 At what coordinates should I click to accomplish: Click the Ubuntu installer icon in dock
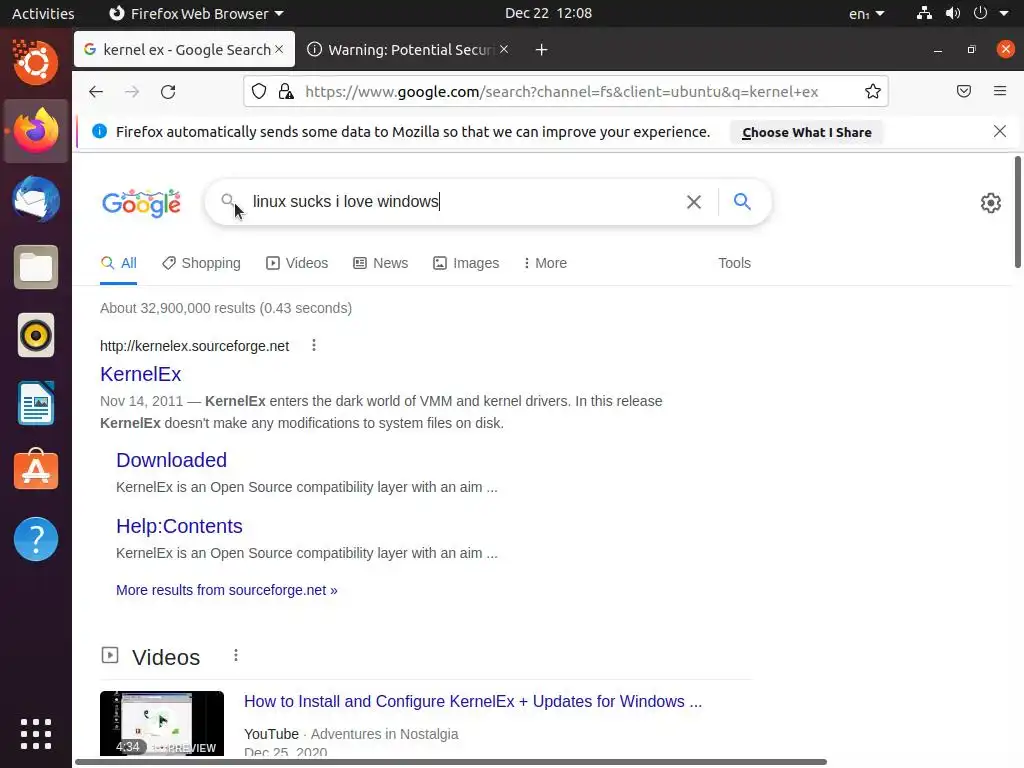(x=36, y=63)
